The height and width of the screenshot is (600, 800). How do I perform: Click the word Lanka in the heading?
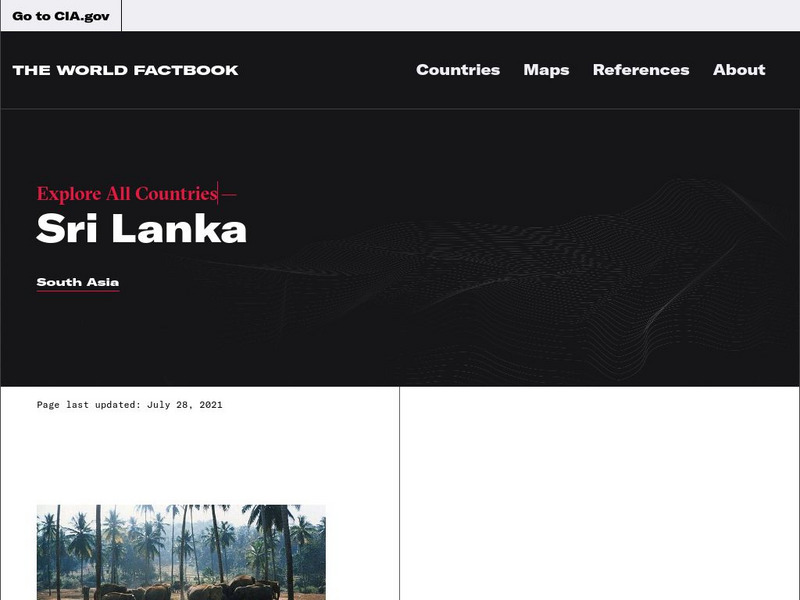[179, 229]
